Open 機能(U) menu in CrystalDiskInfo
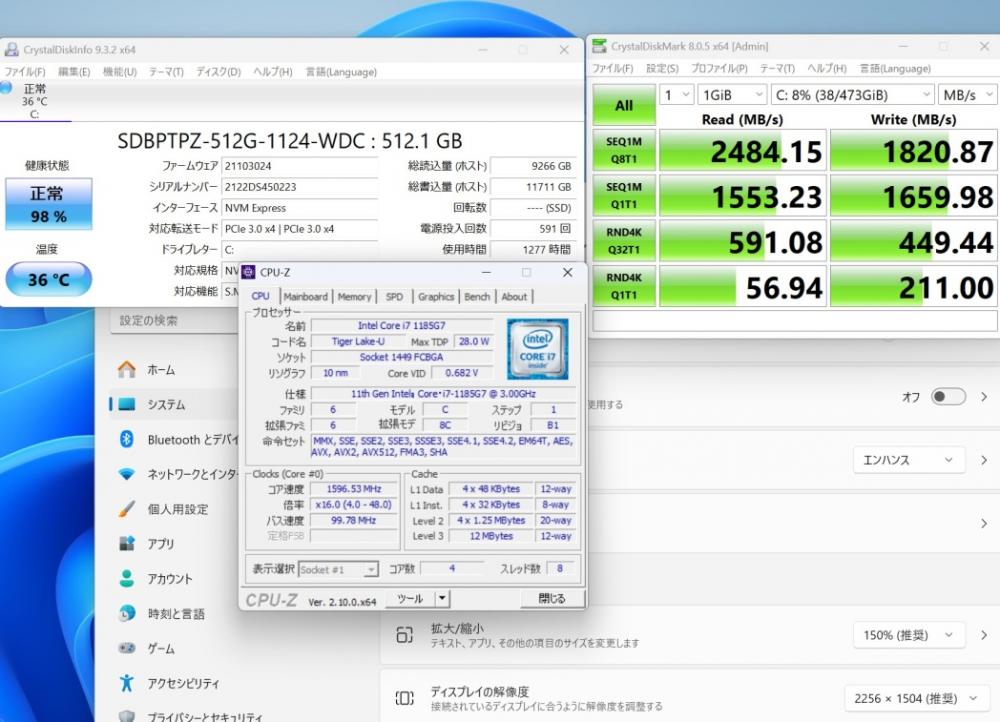The height and width of the screenshot is (722, 1000). click(x=120, y=72)
